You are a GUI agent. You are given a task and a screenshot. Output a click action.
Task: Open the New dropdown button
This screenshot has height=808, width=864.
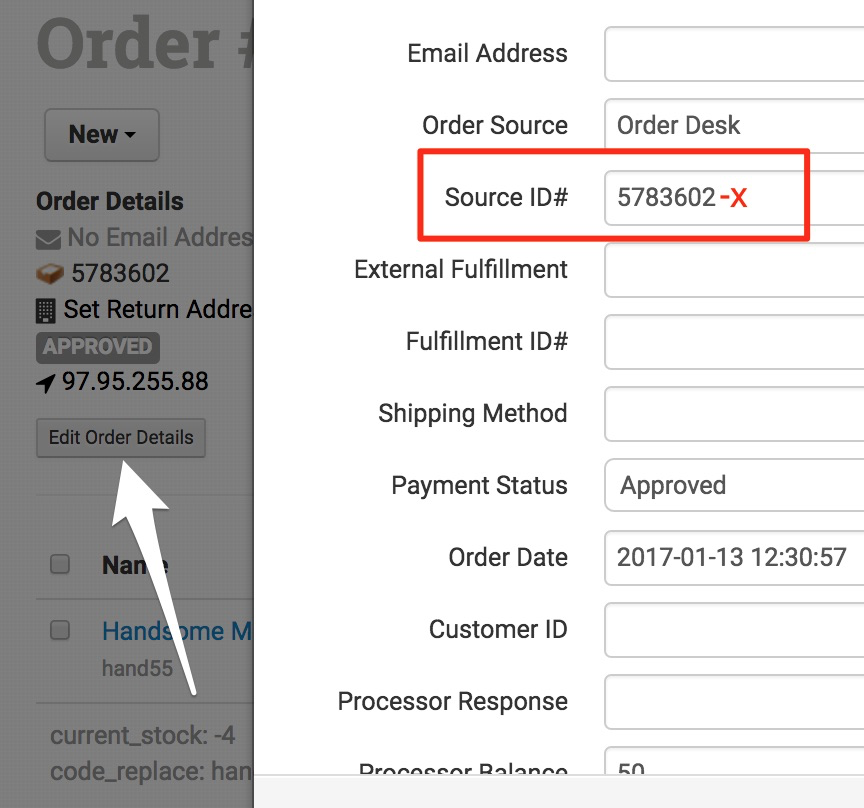101,135
